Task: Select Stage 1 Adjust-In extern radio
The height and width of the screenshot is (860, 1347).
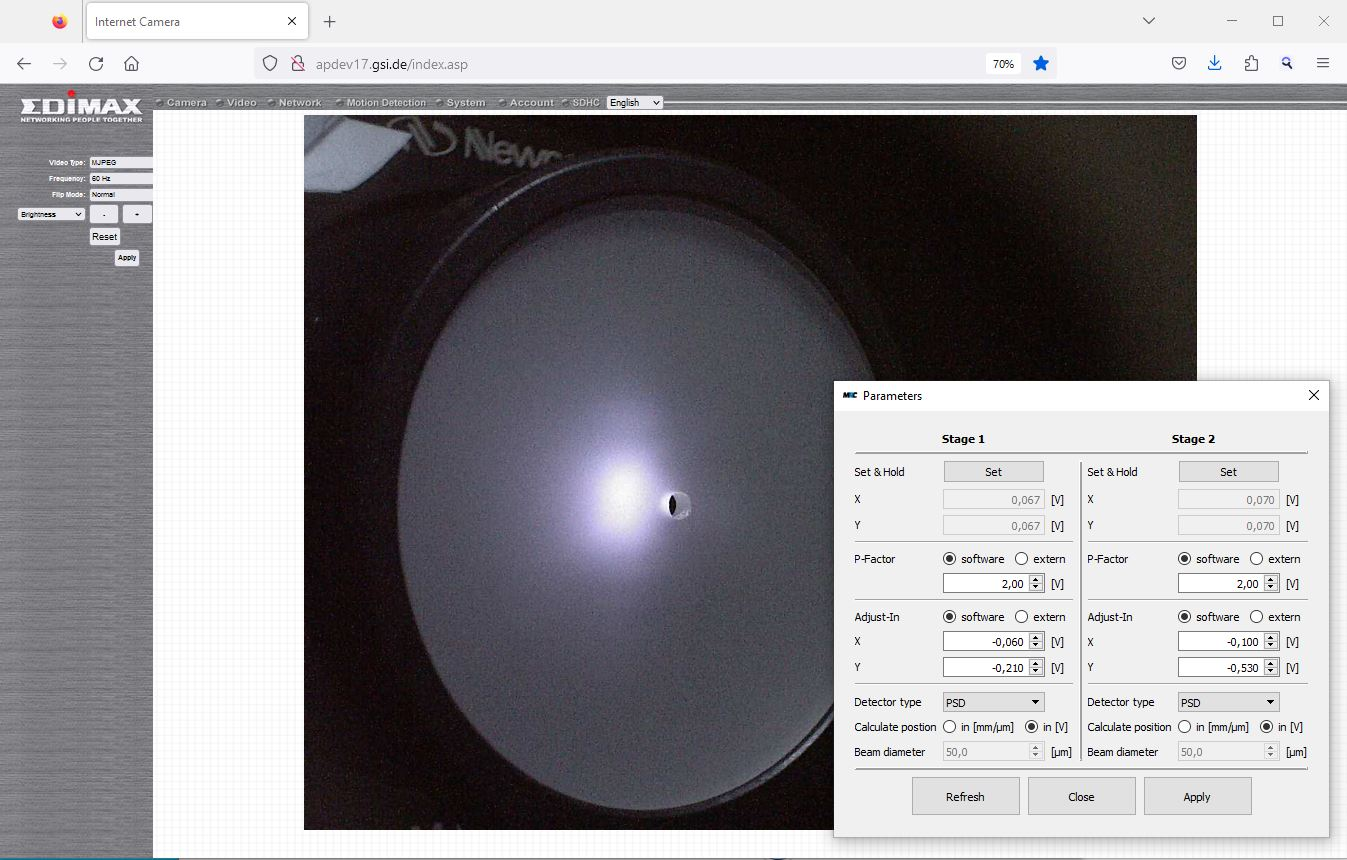Action: pos(1021,617)
